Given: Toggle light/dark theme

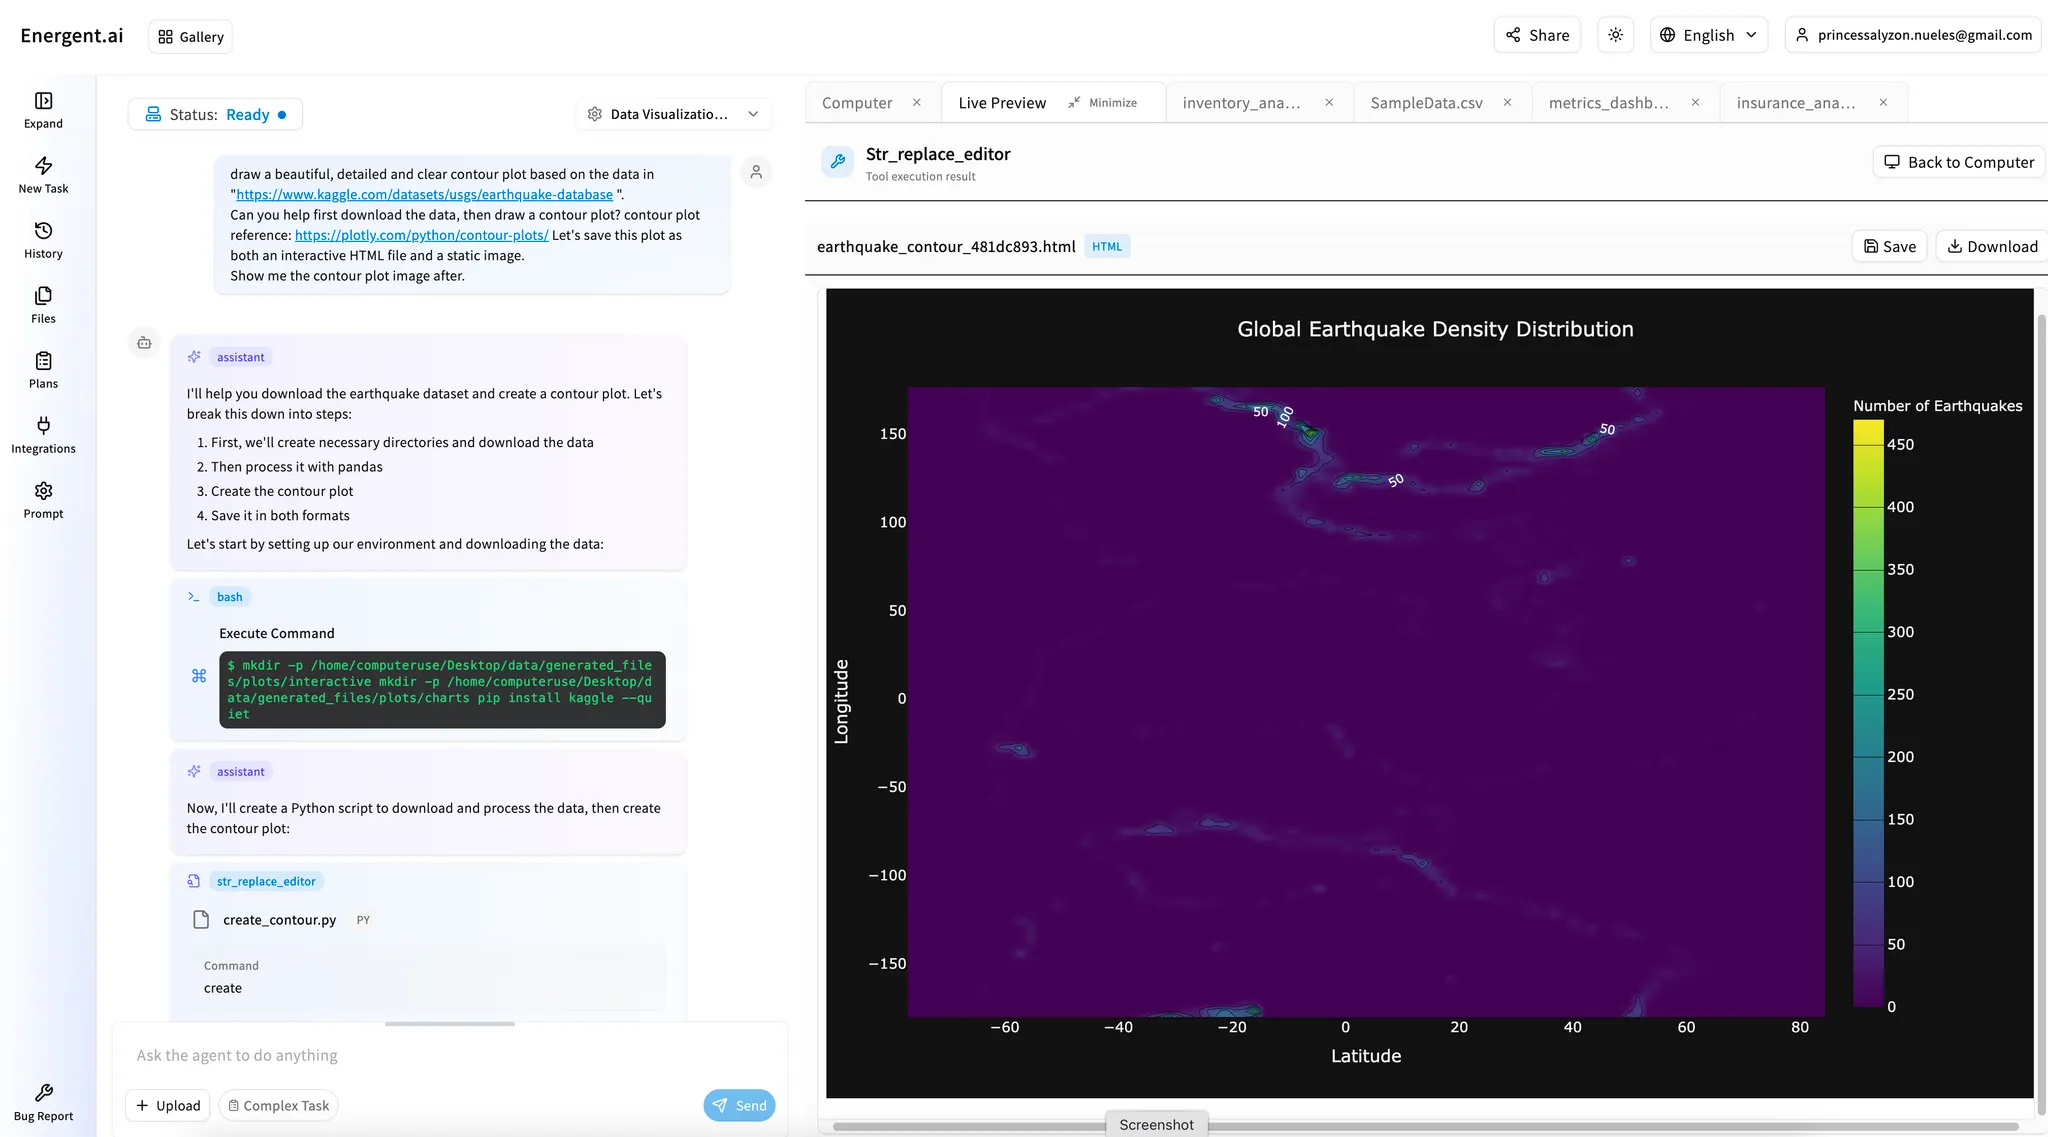Looking at the screenshot, I should tap(1614, 34).
